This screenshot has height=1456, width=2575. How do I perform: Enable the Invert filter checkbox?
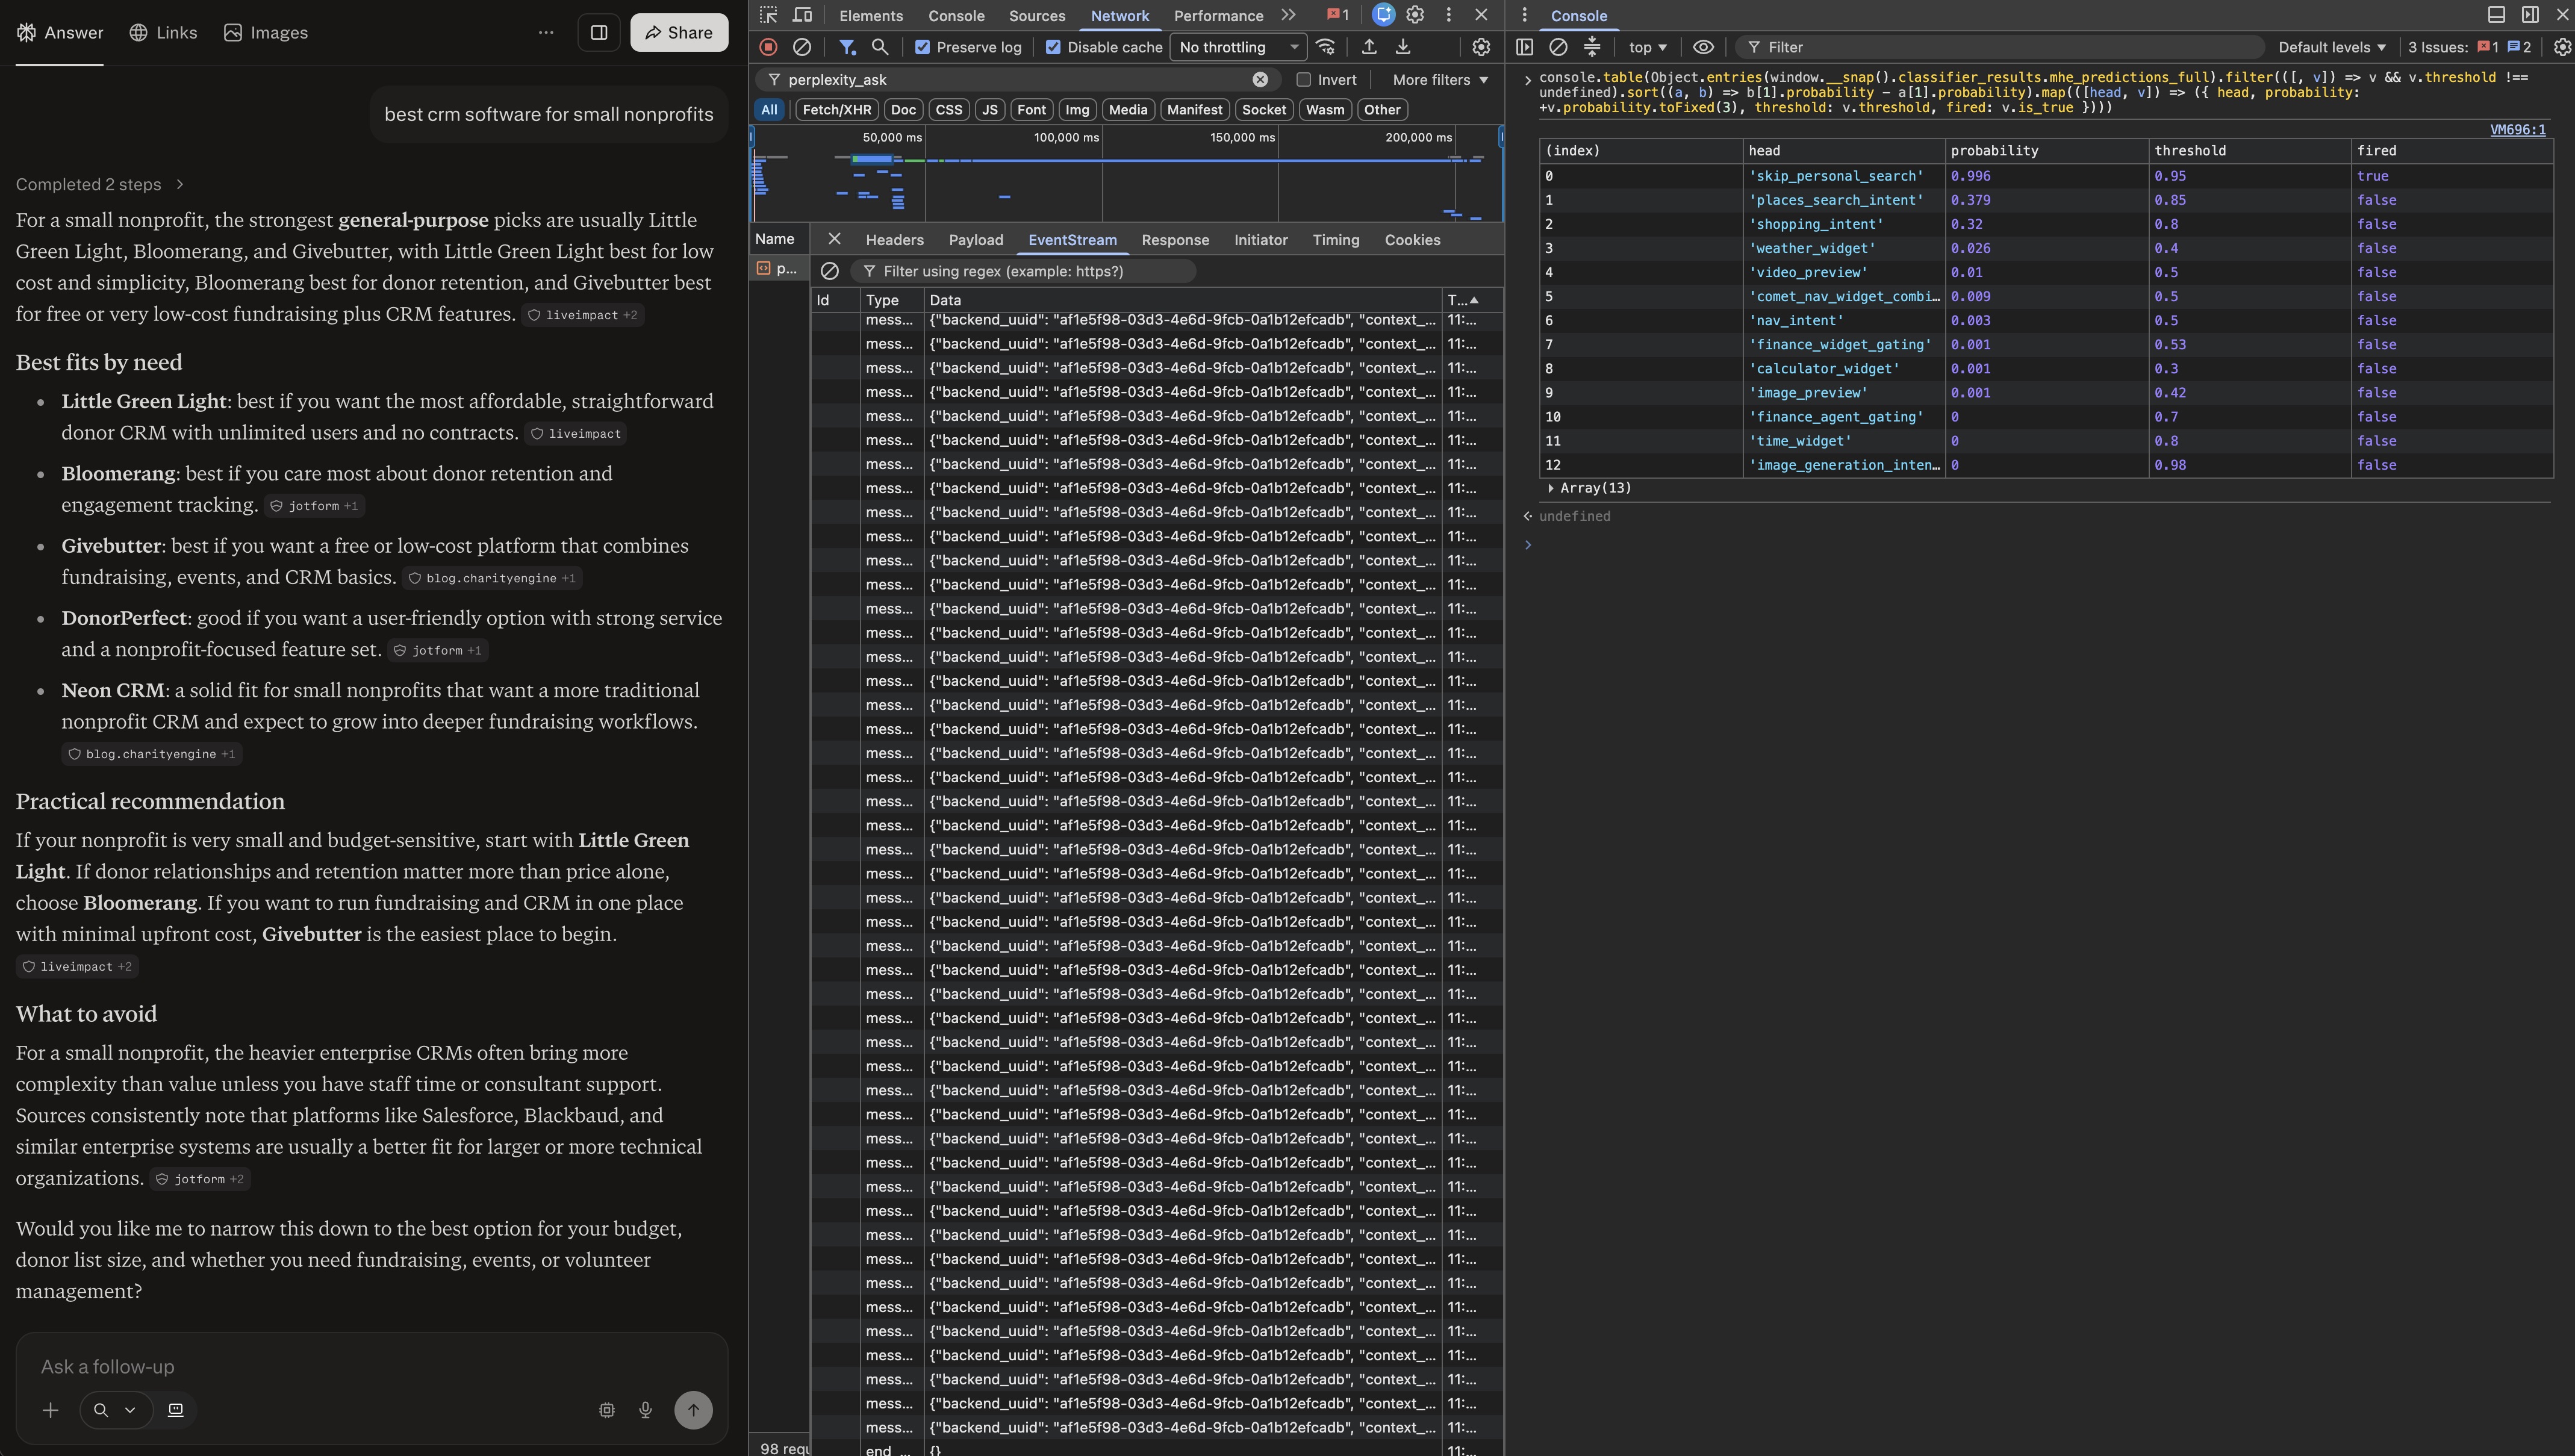pos(1303,80)
